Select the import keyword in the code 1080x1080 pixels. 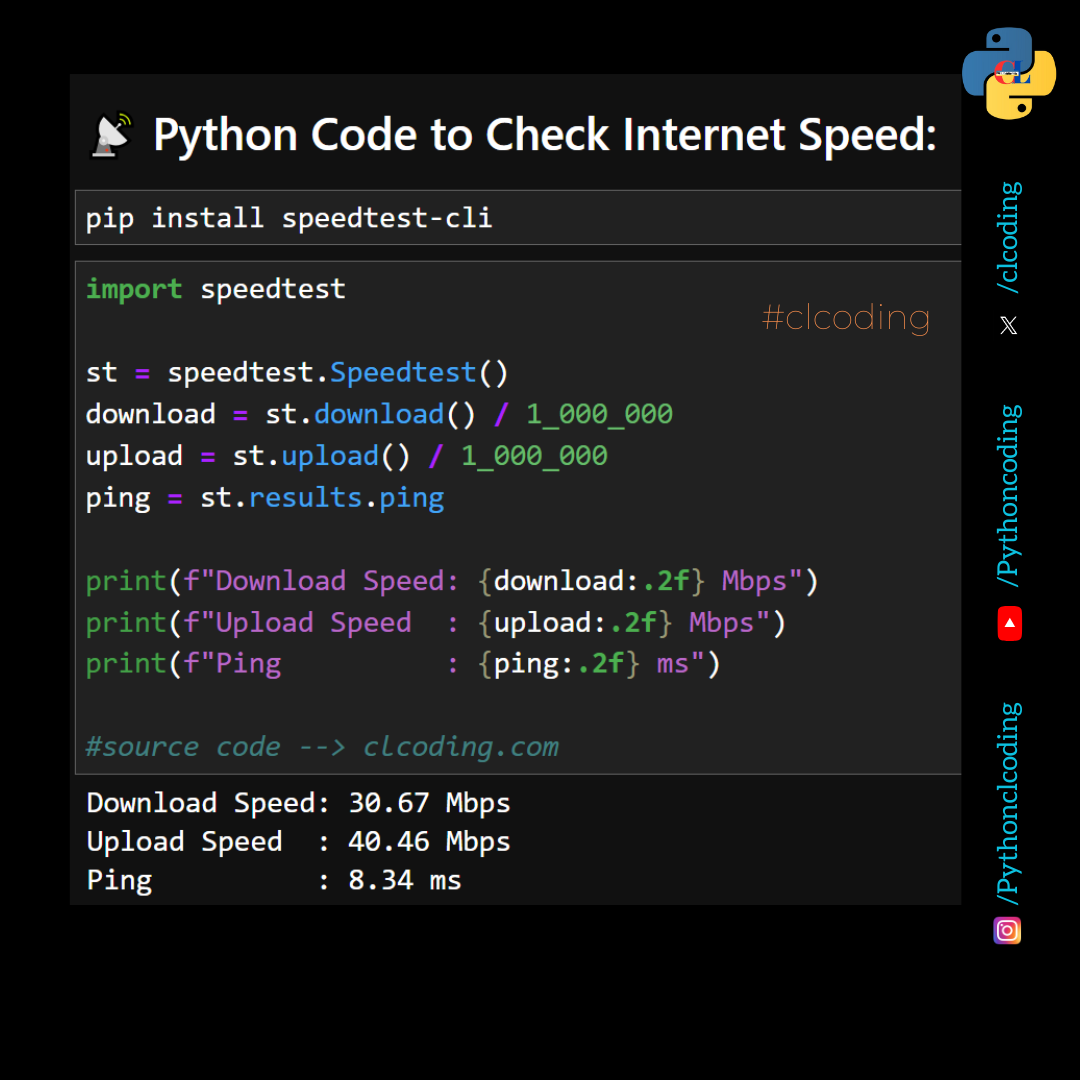point(133,288)
